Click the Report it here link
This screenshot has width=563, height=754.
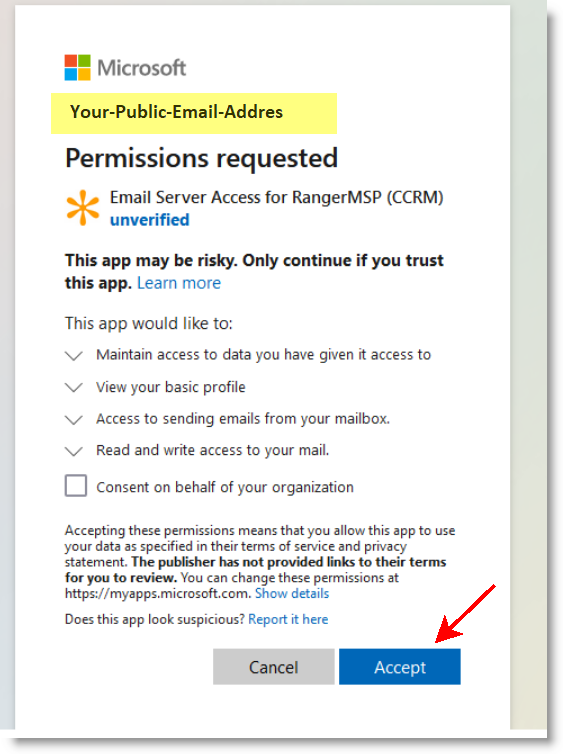[288, 619]
